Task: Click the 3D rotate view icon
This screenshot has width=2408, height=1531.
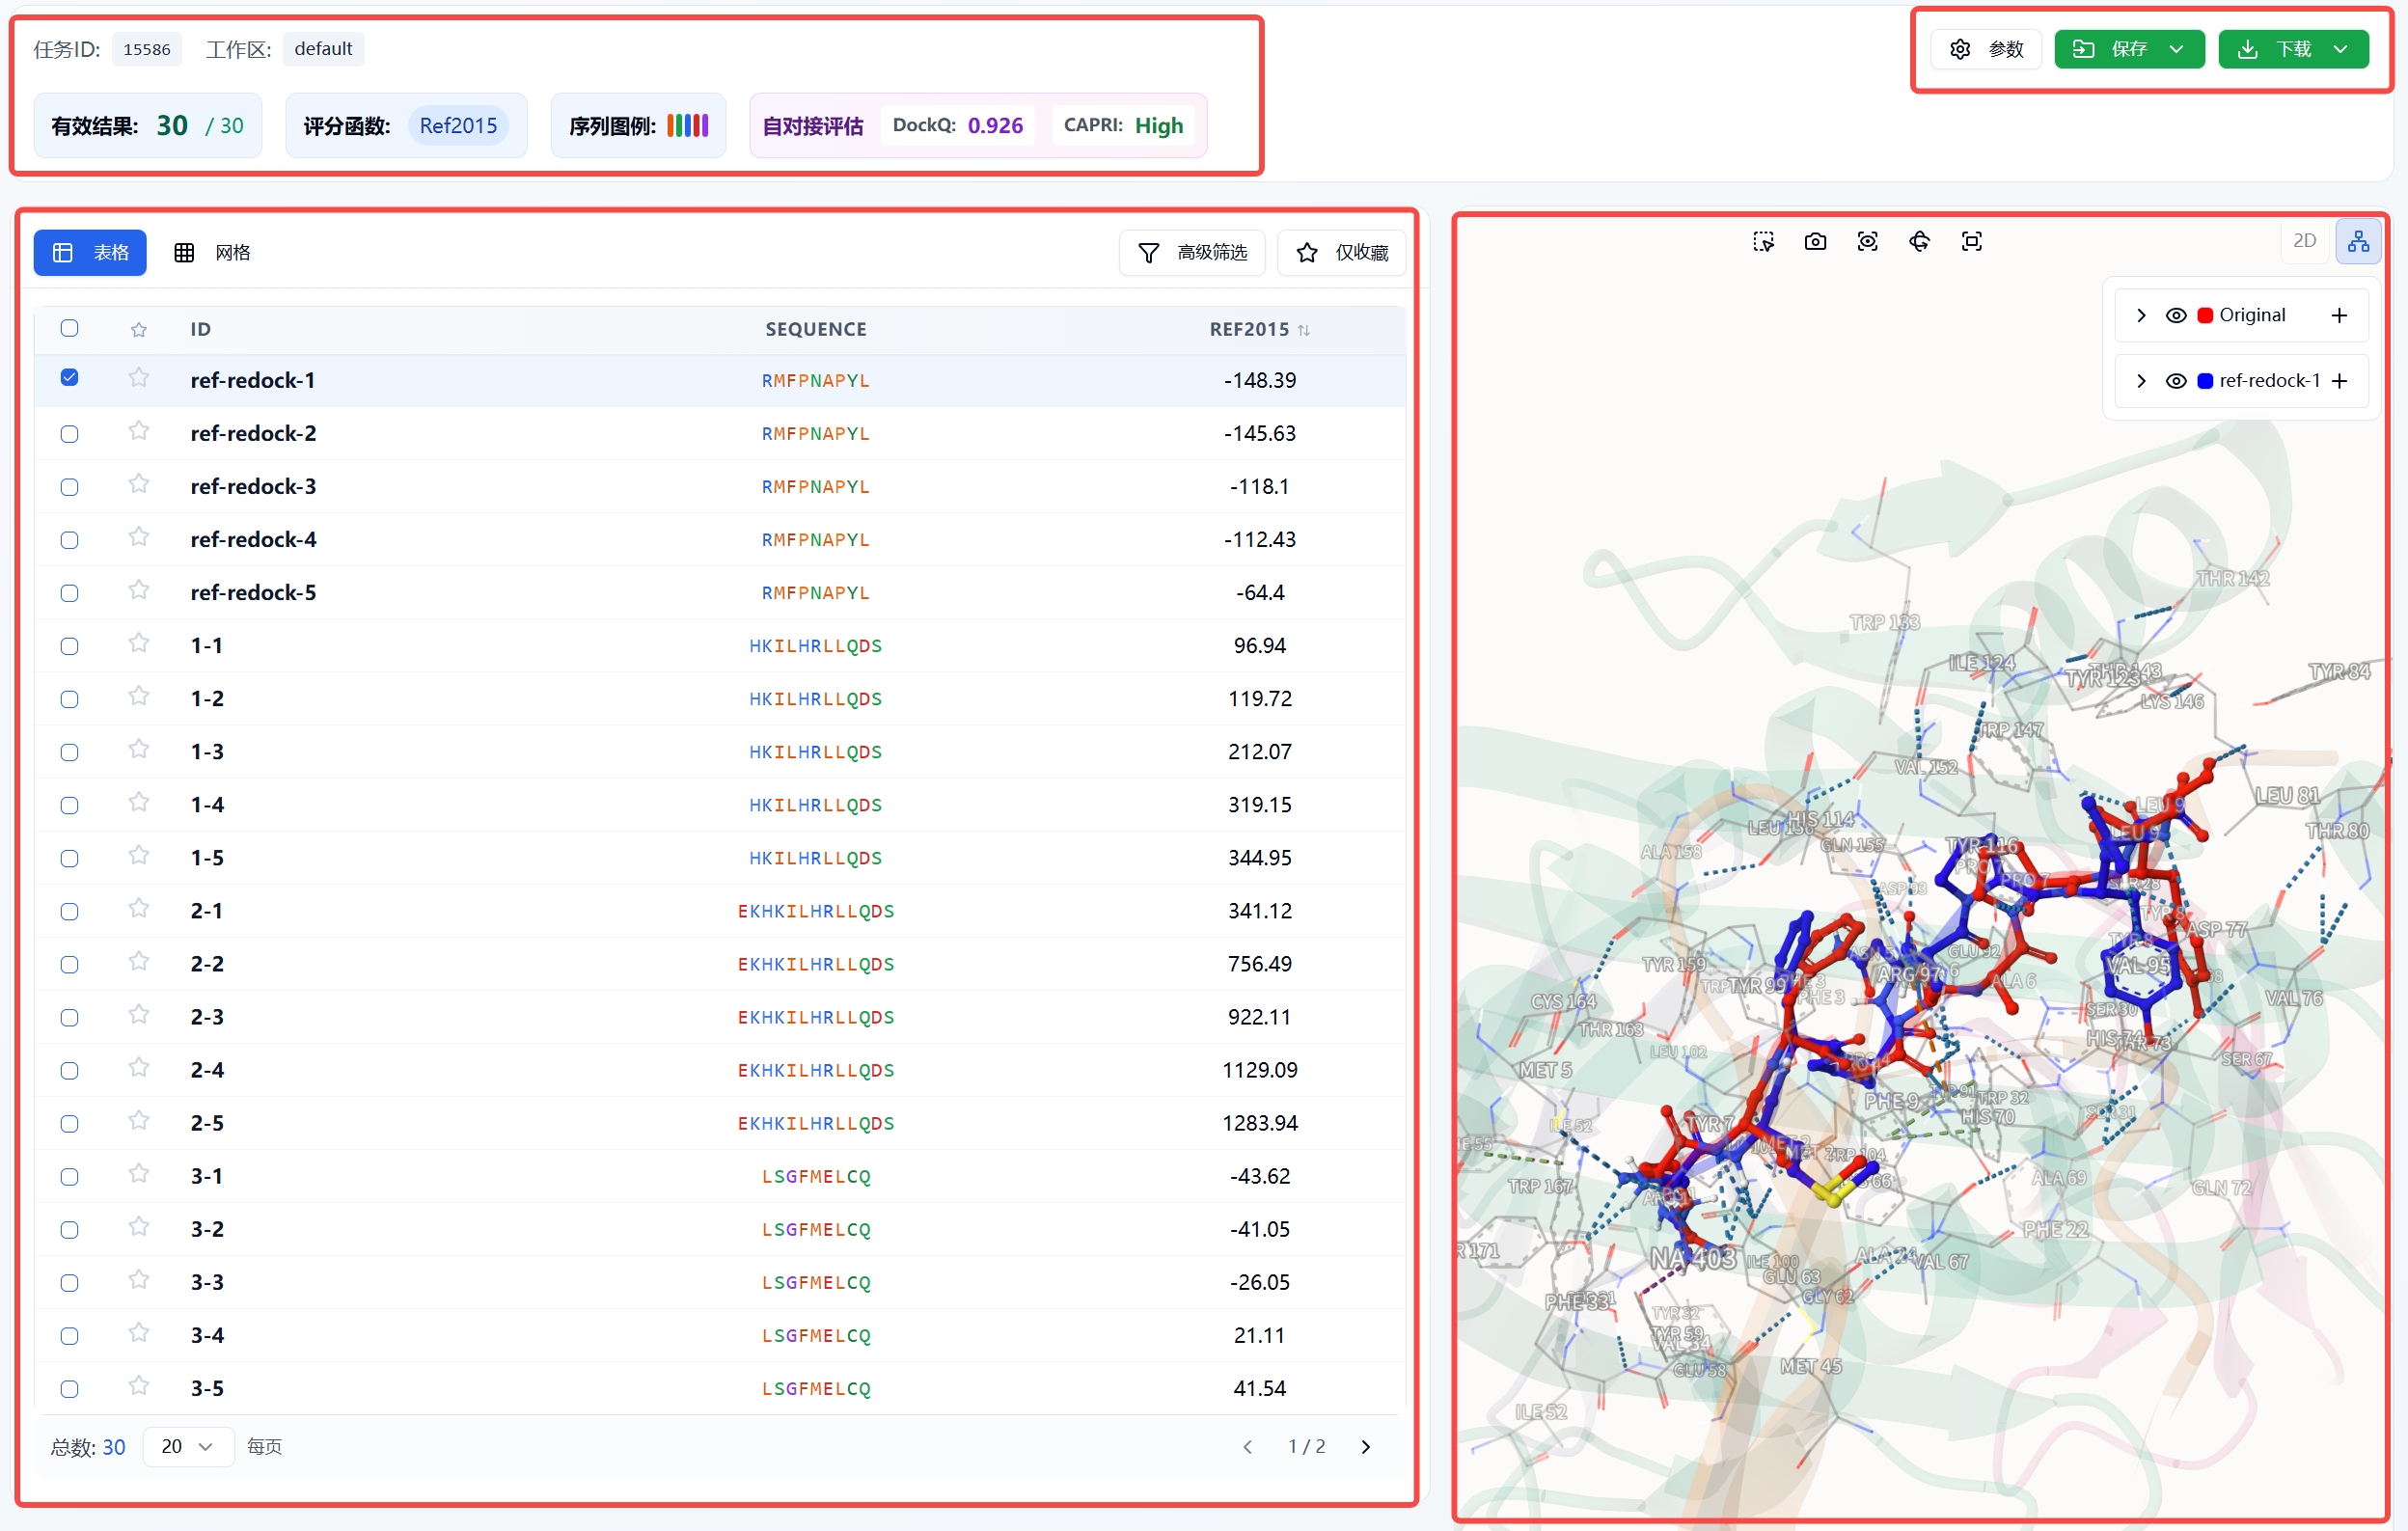Action: tap(1919, 241)
